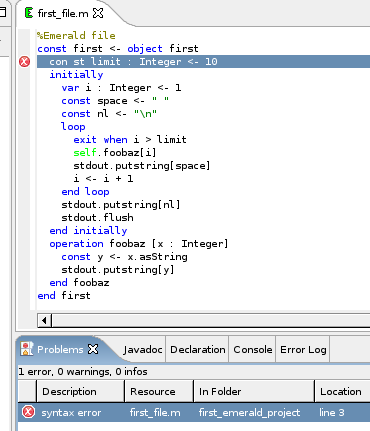This screenshot has width=370, height=431.
Task: Sort by the Resource column header
Action: click(x=159, y=391)
